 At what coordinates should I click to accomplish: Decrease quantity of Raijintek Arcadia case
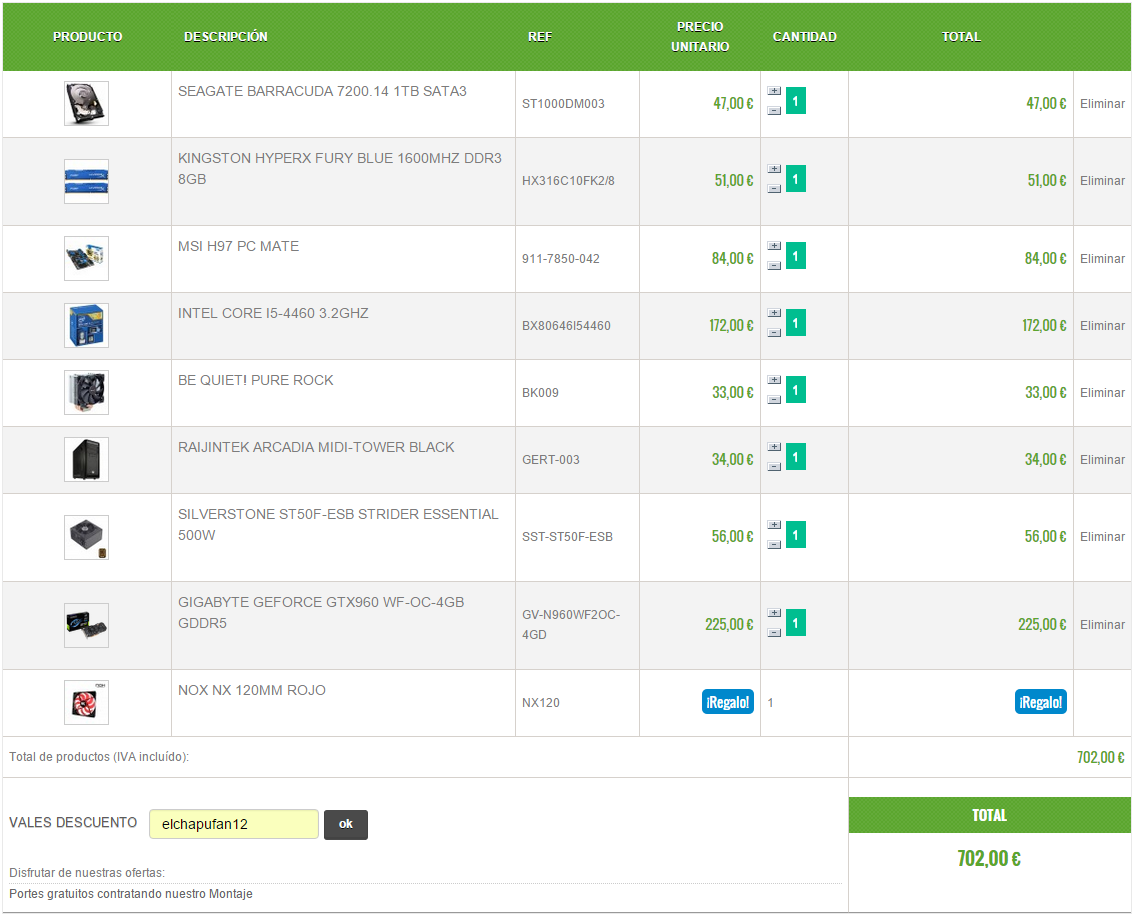(x=774, y=467)
